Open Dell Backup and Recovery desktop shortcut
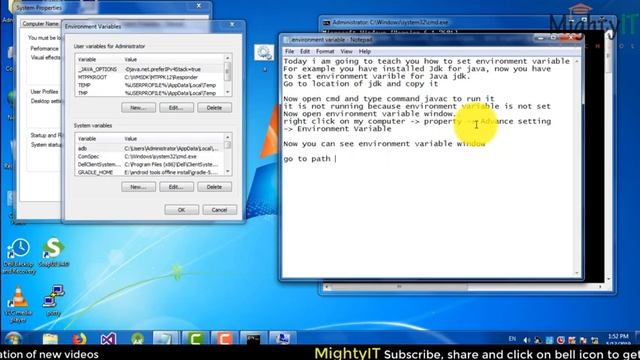This screenshot has height=360, width=640. coord(19,256)
